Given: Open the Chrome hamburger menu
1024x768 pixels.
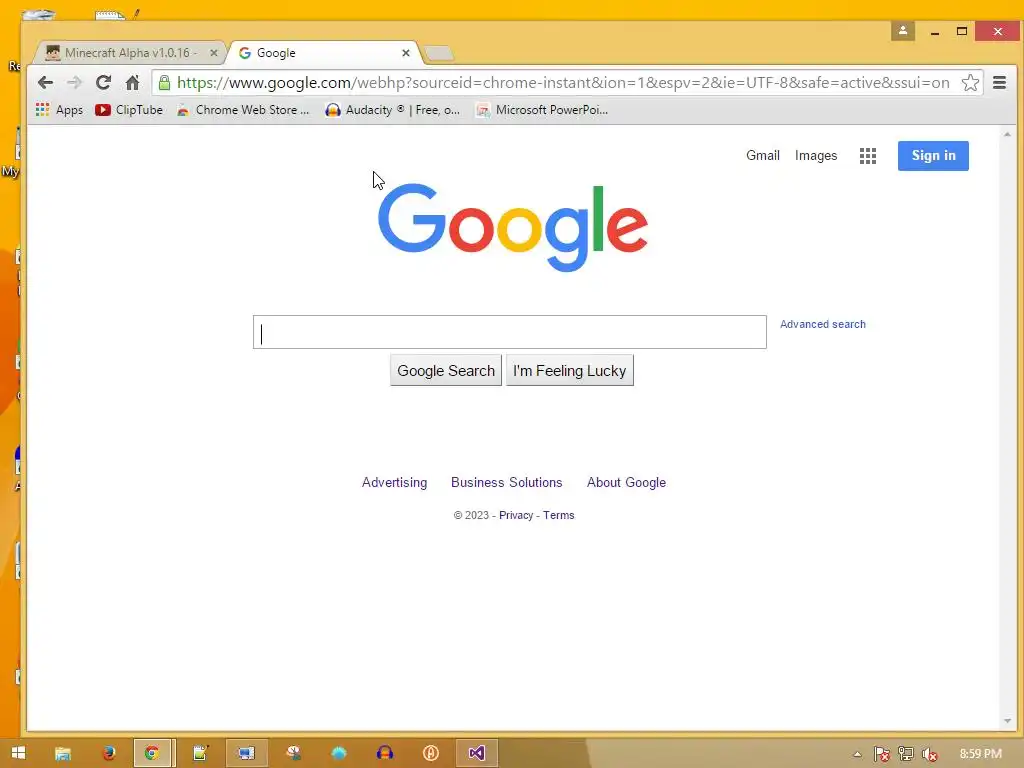Looking at the screenshot, I should tap(999, 83).
